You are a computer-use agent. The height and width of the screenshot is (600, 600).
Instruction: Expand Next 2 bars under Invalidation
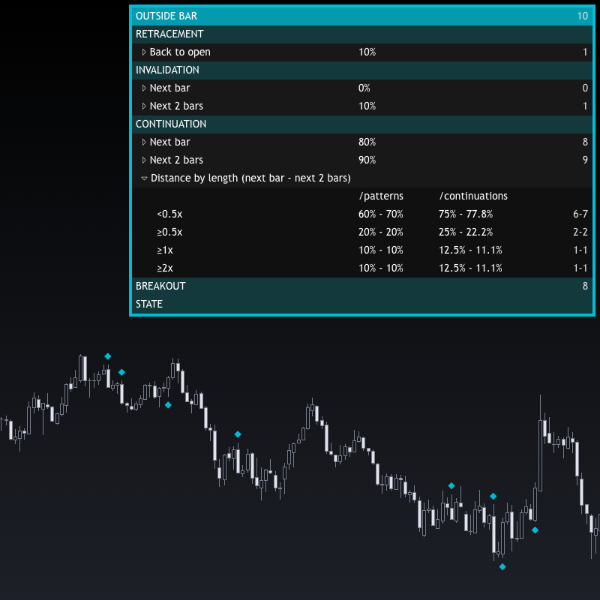144,106
